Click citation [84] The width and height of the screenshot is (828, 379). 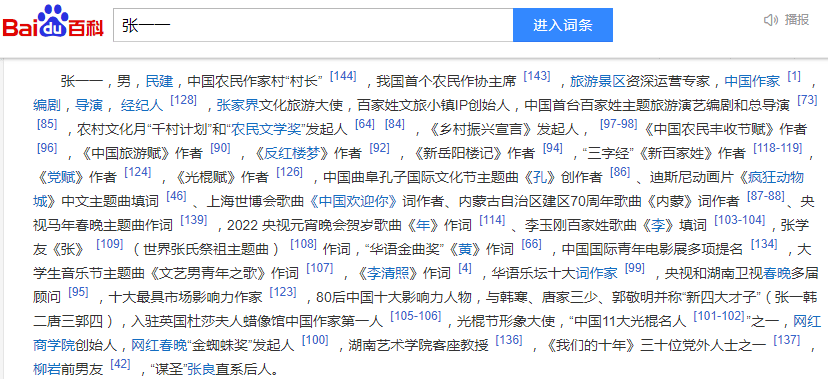coord(395,124)
